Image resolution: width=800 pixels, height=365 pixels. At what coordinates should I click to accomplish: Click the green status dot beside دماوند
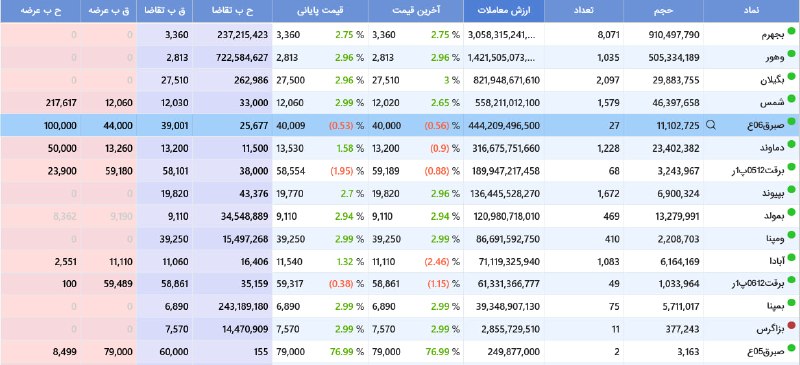pos(791,144)
